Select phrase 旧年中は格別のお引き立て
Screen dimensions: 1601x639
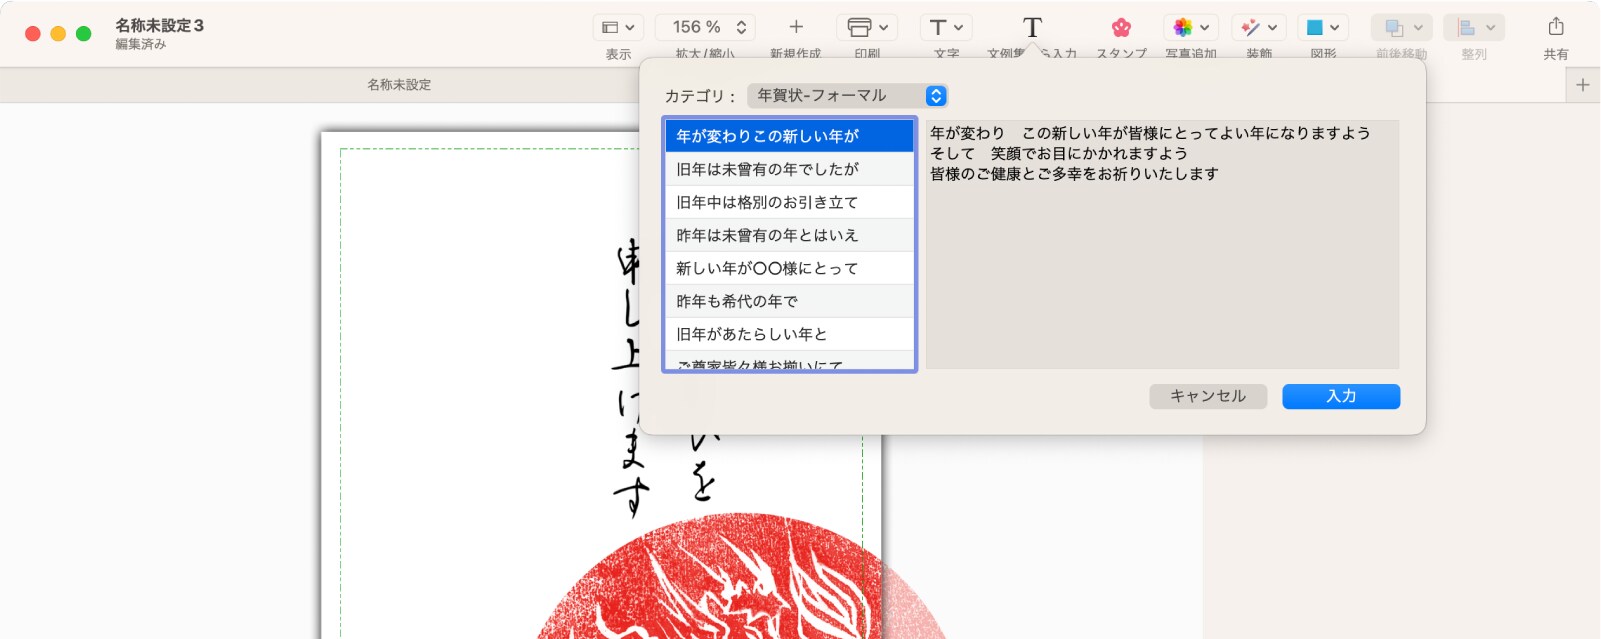coord(790,202)
